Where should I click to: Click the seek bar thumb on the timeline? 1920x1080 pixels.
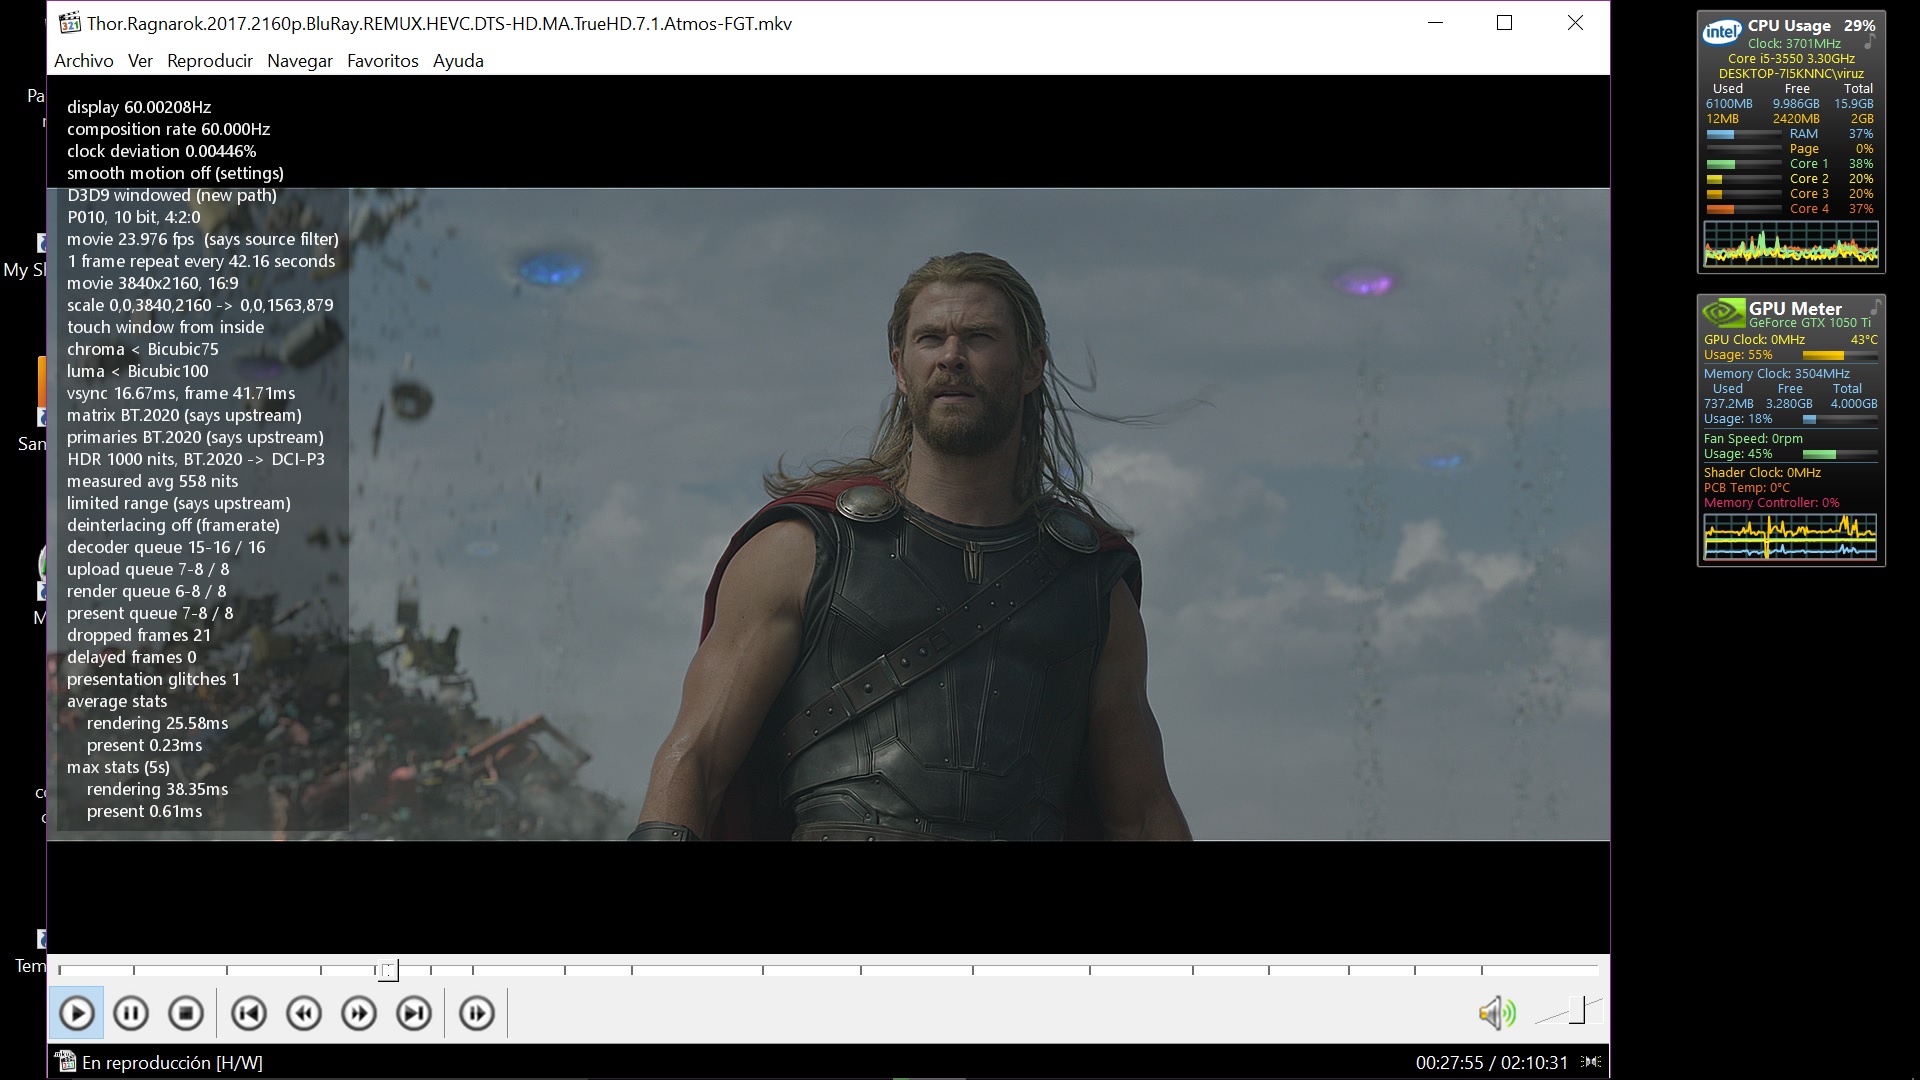tap(388, 970)
